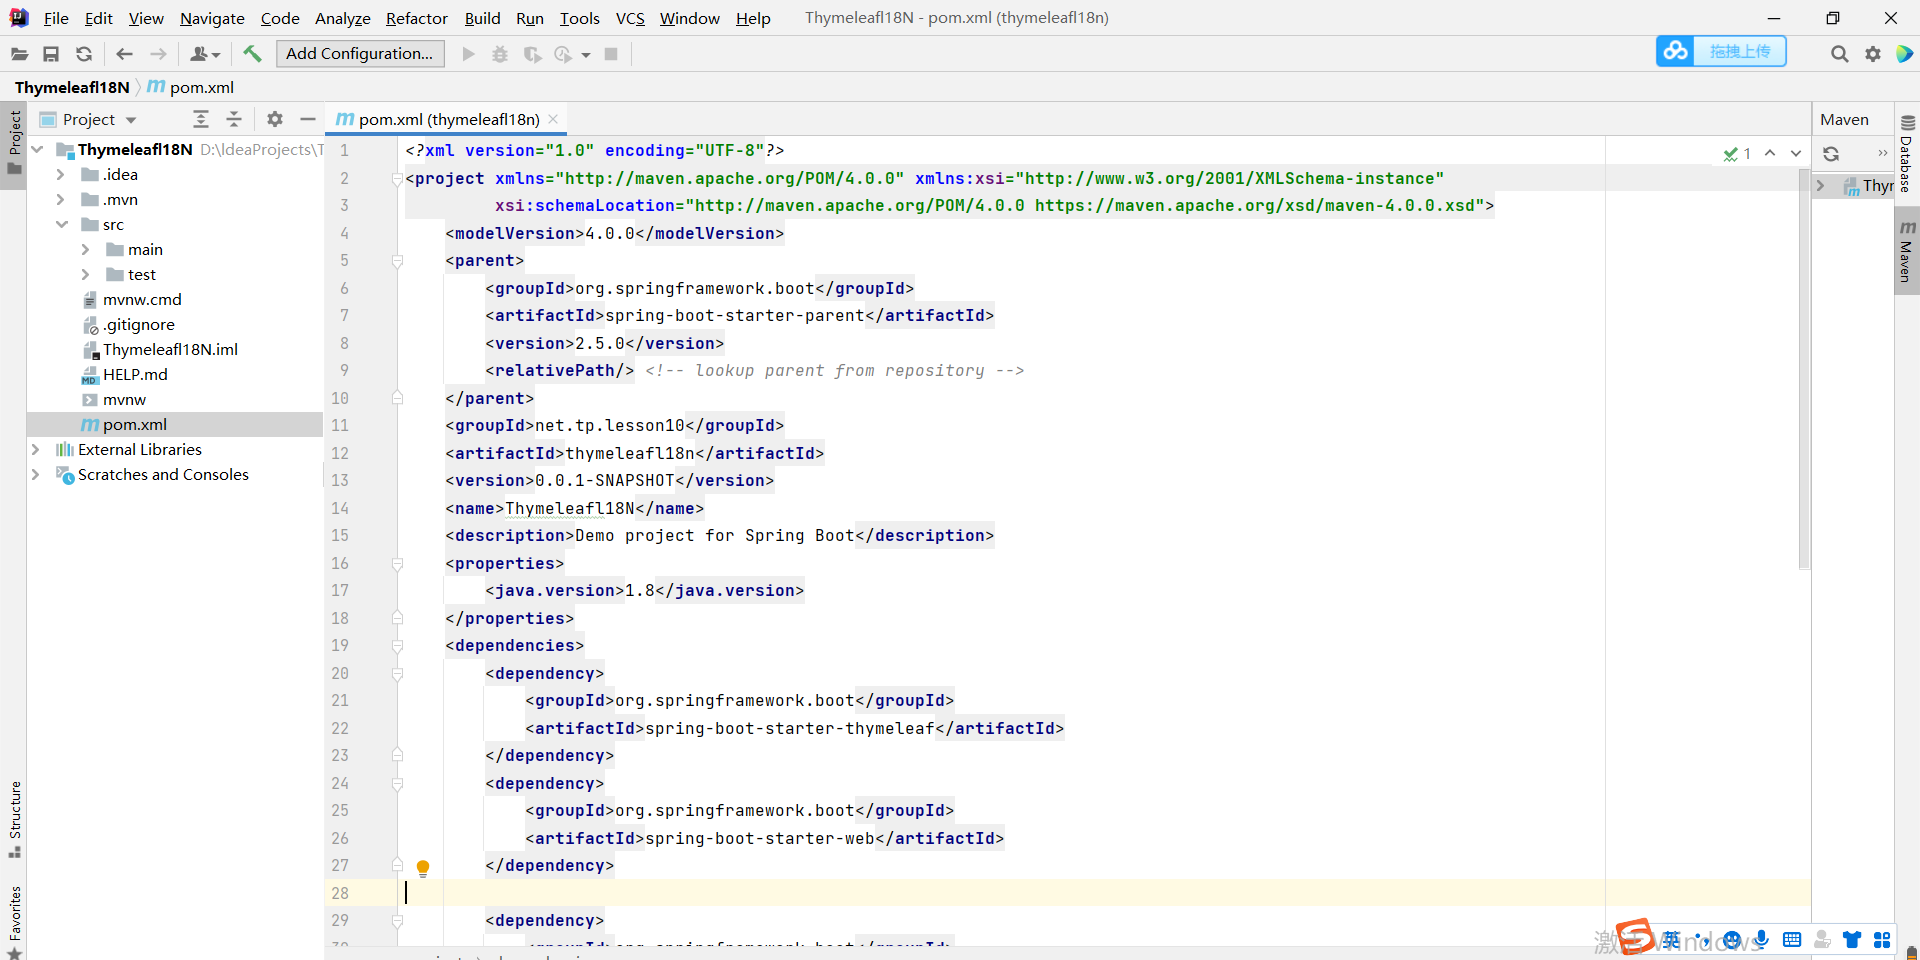Fold the parent tag at line 5
The height and width of the screenshot is (960, 1920).
point(397,261)
